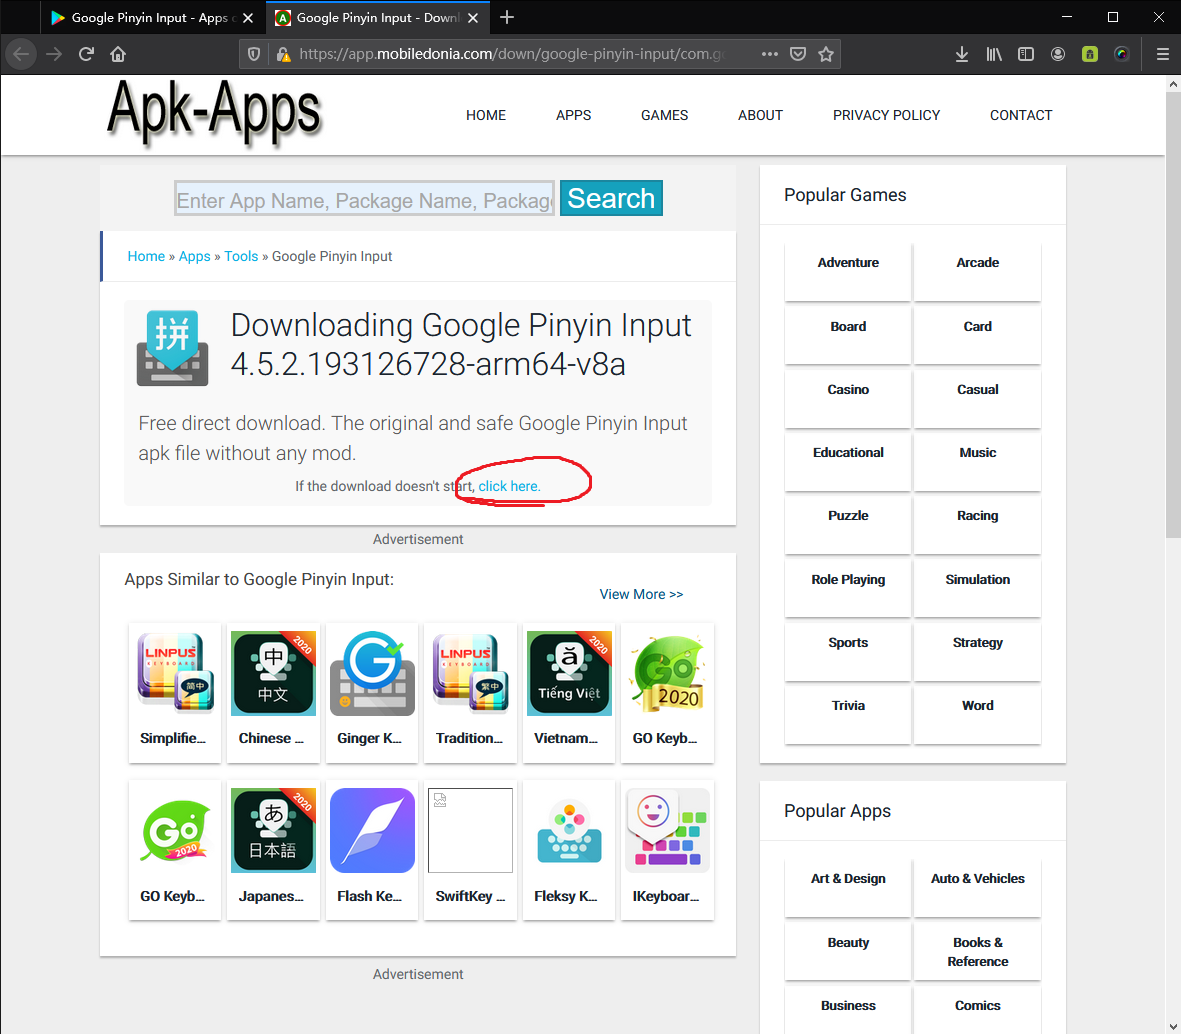1181x1034 pixels.
Task: Open the iKeyboard app
Action: click(x=667, y=849)
